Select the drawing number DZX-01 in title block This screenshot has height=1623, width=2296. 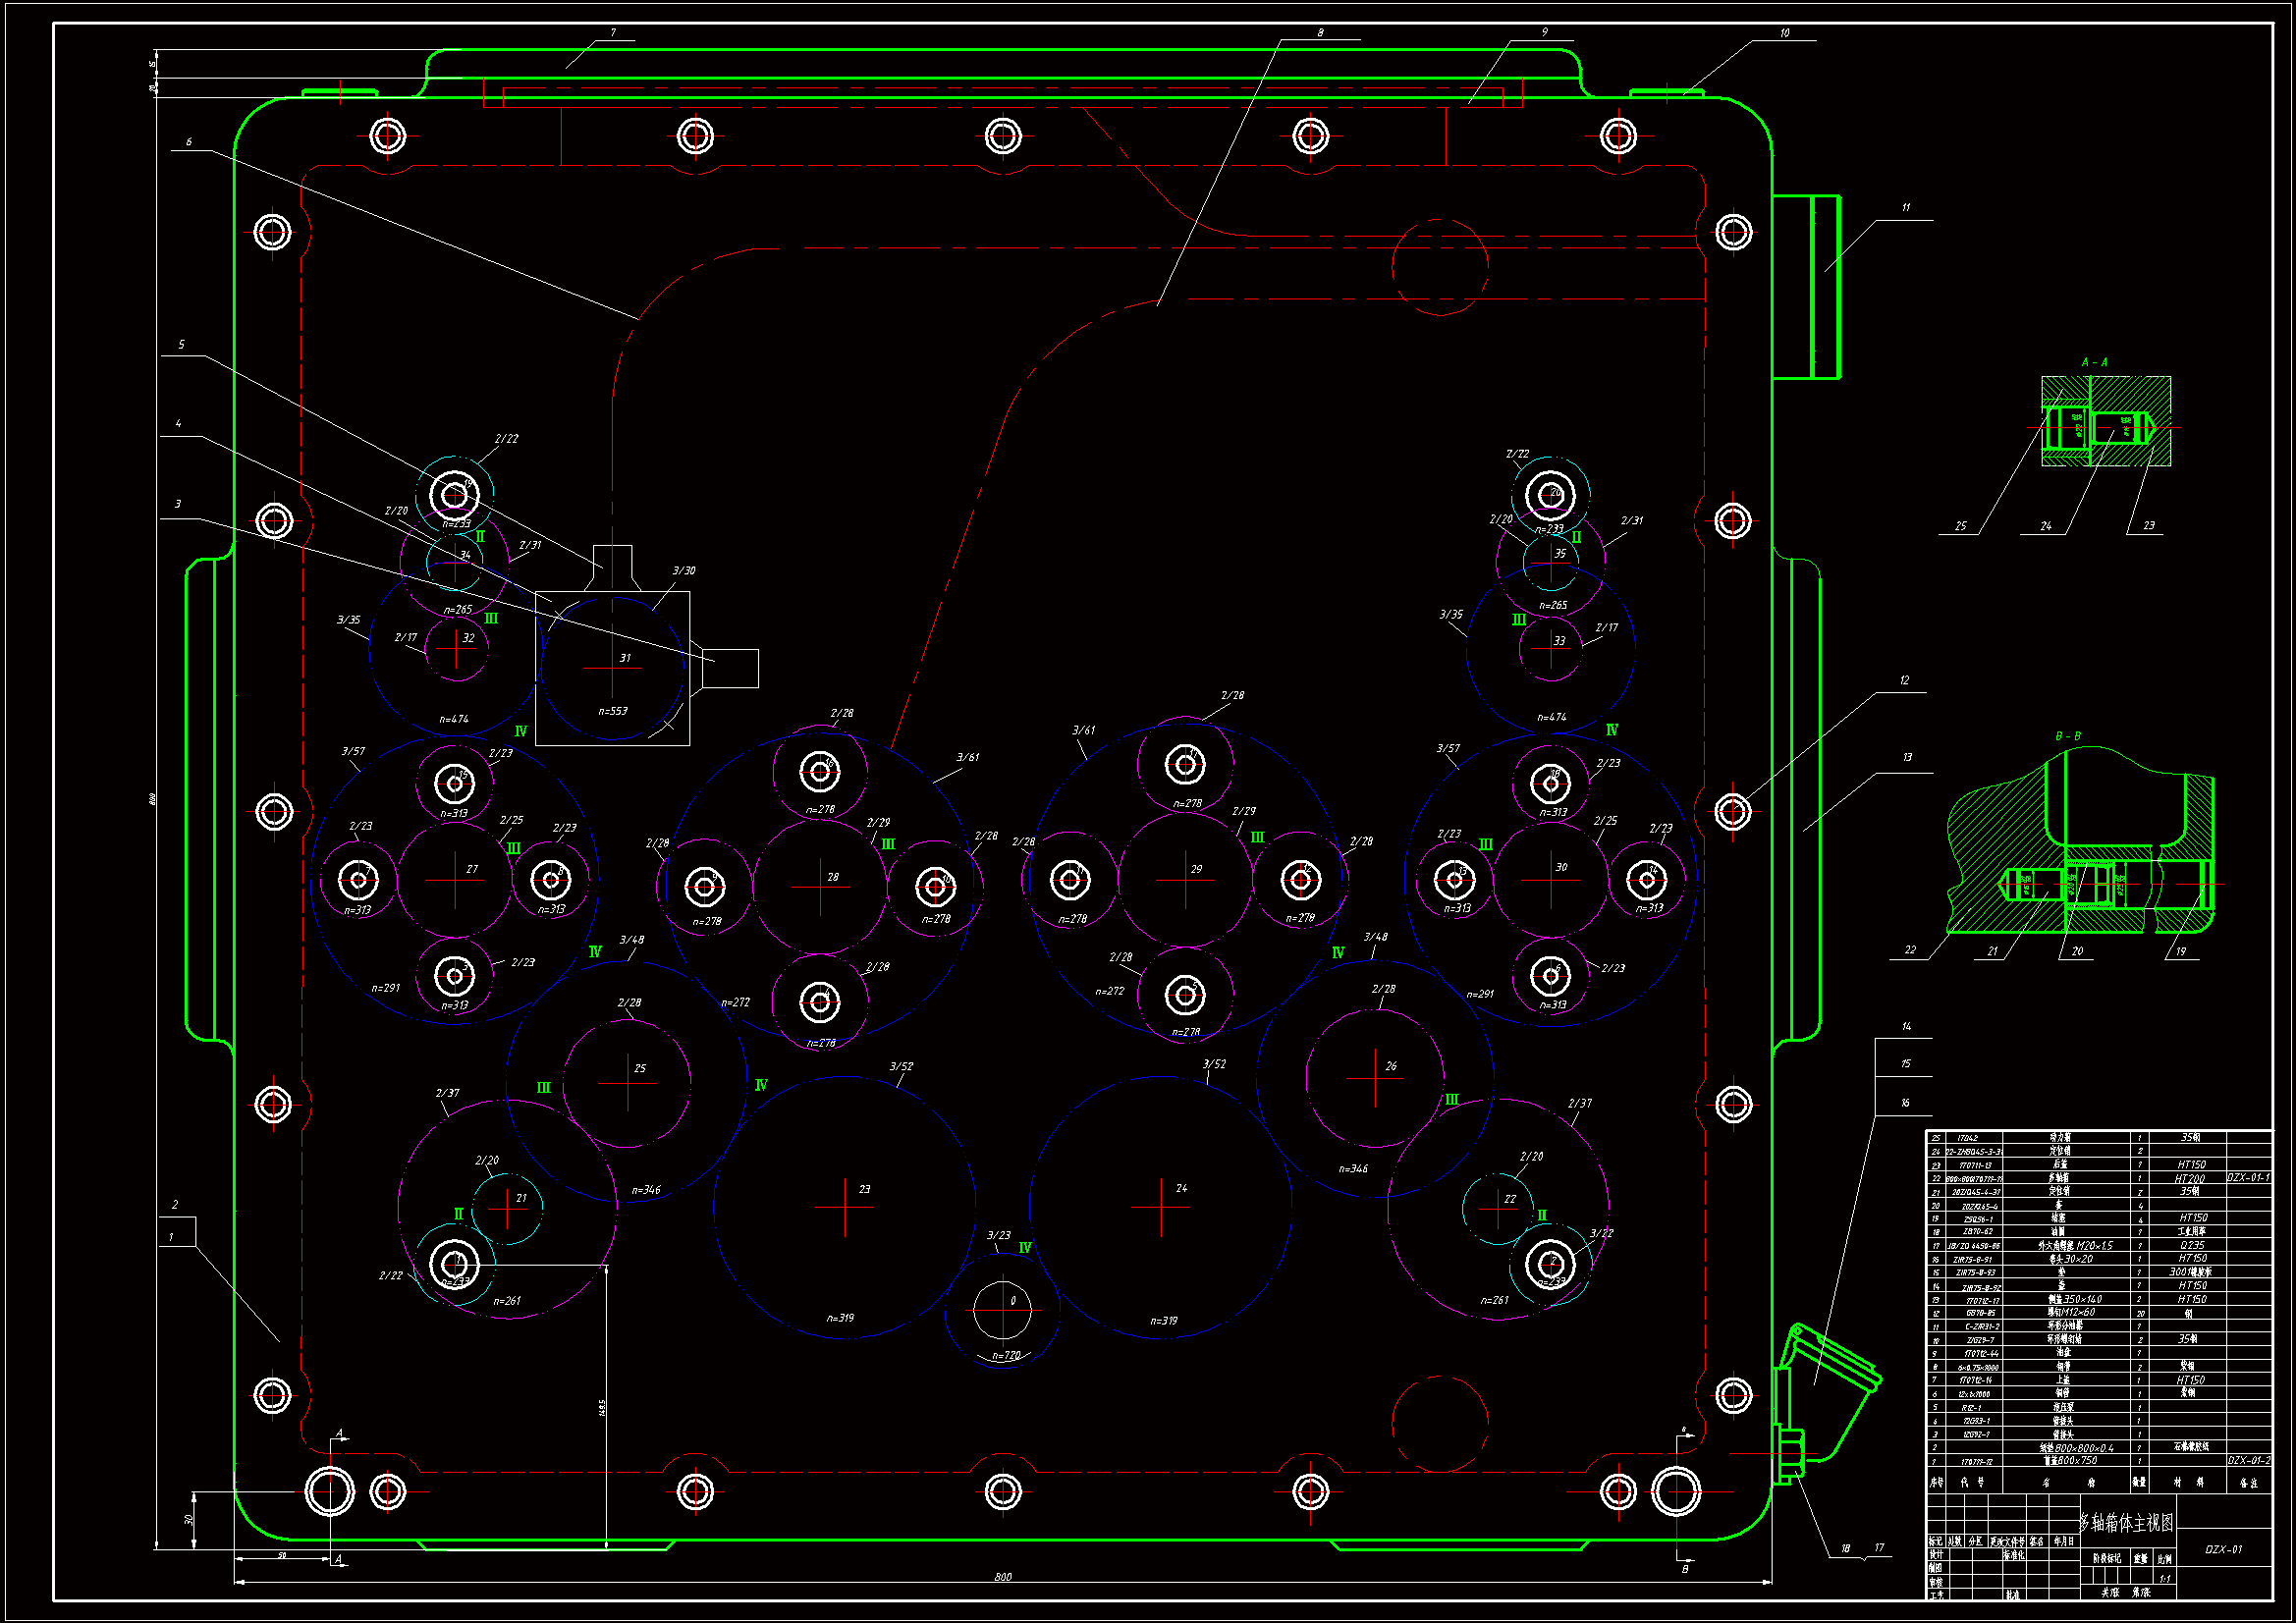tap(2224, 1550)
